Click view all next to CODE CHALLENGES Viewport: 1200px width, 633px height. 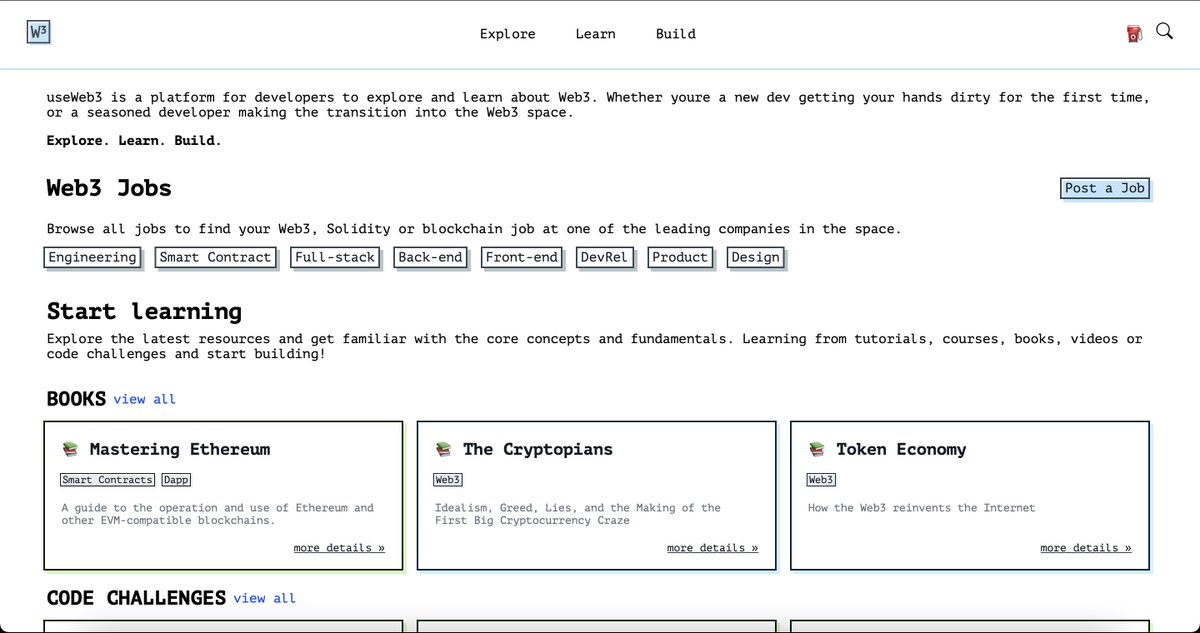(264, 598)
